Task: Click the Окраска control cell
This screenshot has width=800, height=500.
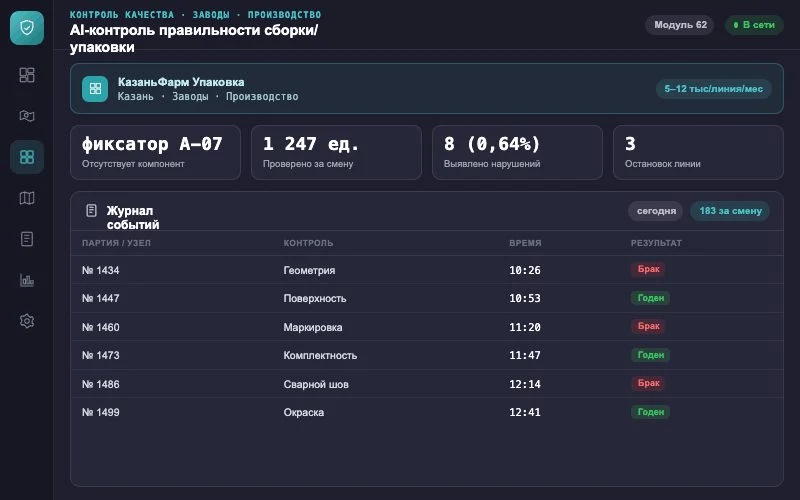Action: coord(304,412)
